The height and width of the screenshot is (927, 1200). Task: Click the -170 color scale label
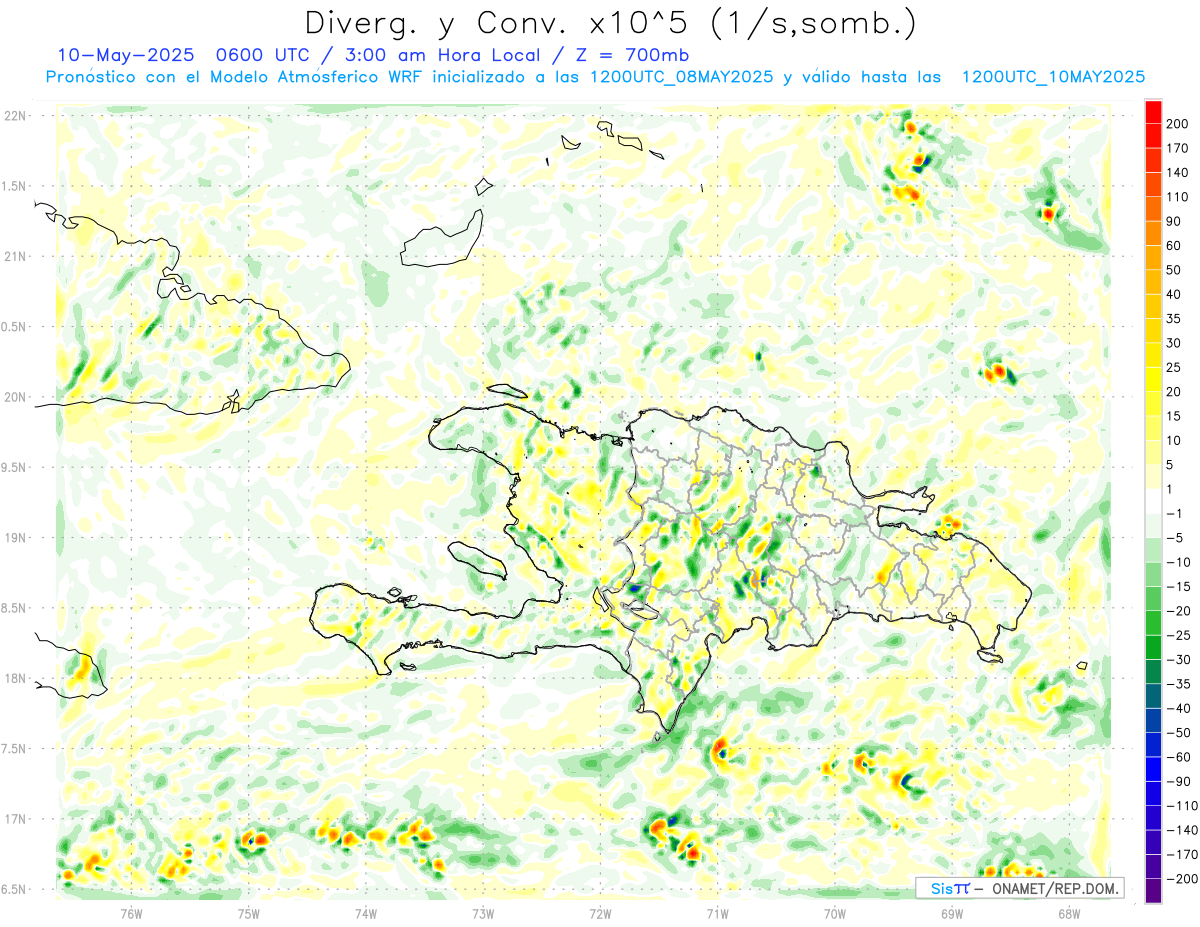pyautogui.click(x=1181, y=855)
